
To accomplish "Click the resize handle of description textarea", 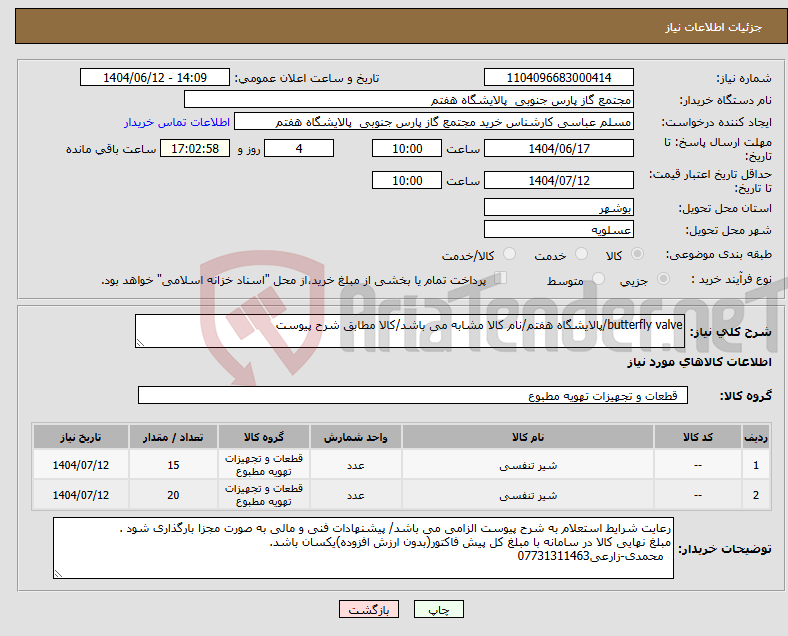I will tap(140, 343).
